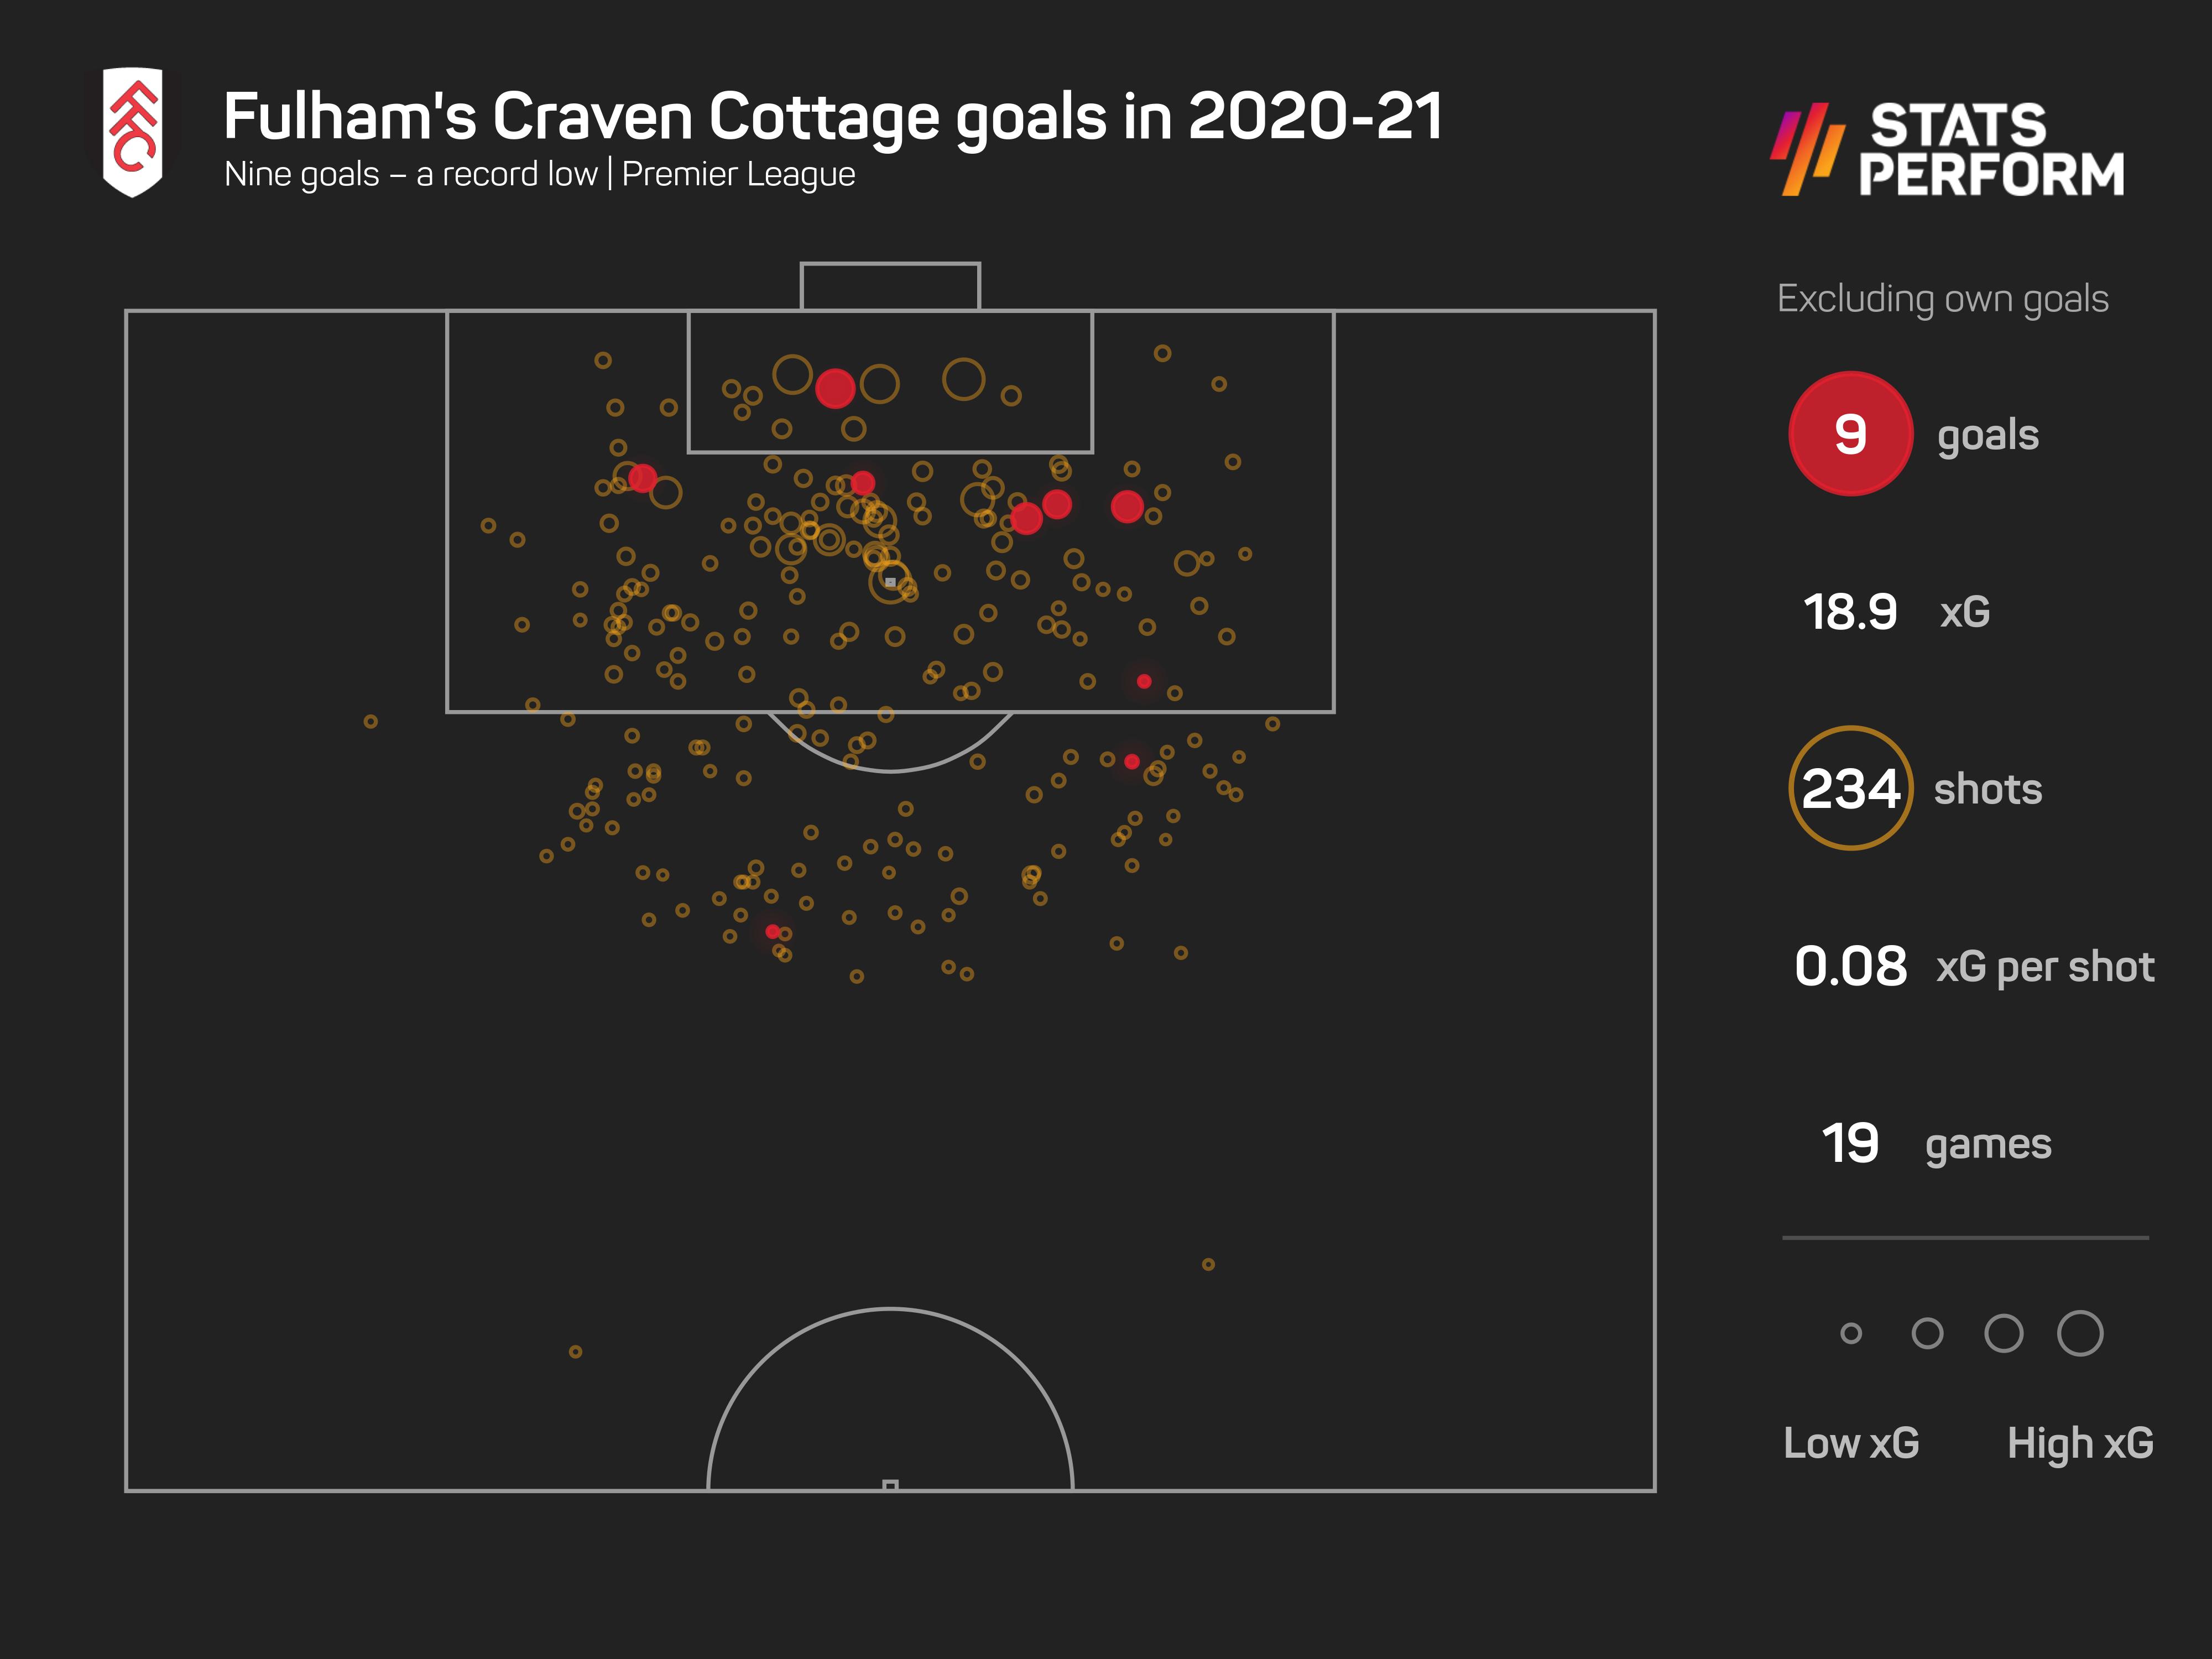Click the penalty spot marker

(x=890, y=582)
